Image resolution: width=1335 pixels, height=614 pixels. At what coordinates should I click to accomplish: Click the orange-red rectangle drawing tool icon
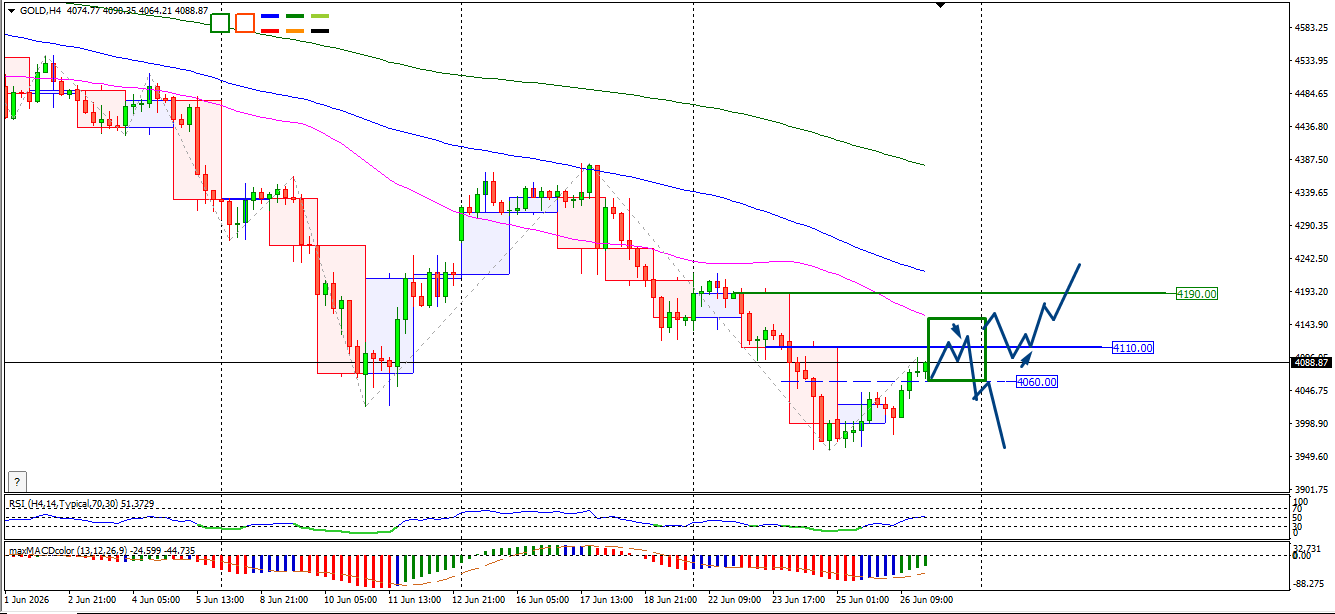[244, 23]
